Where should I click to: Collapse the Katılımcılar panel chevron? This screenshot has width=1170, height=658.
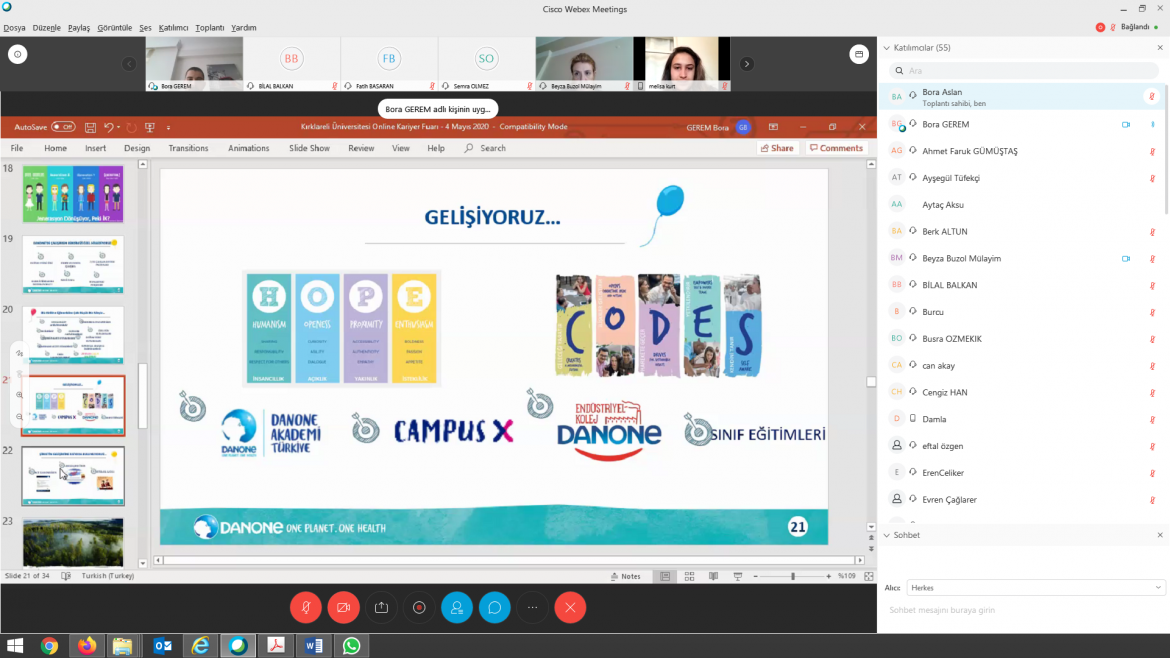tap(886, 48)
